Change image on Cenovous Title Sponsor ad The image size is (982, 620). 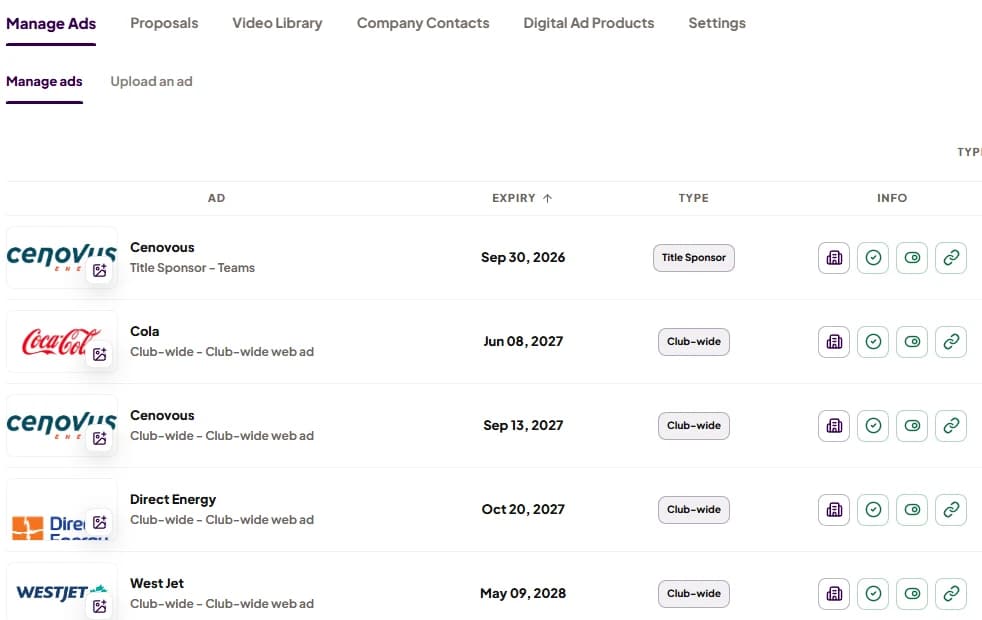click(100, 271)
